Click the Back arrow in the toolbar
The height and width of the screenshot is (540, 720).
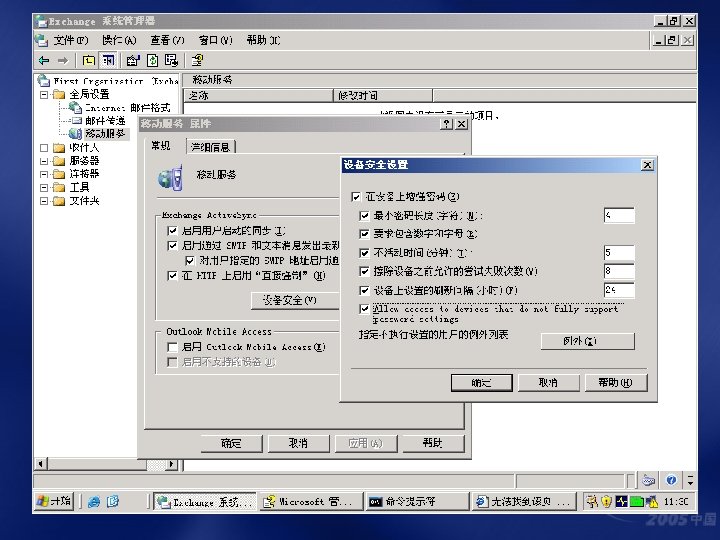44,60
